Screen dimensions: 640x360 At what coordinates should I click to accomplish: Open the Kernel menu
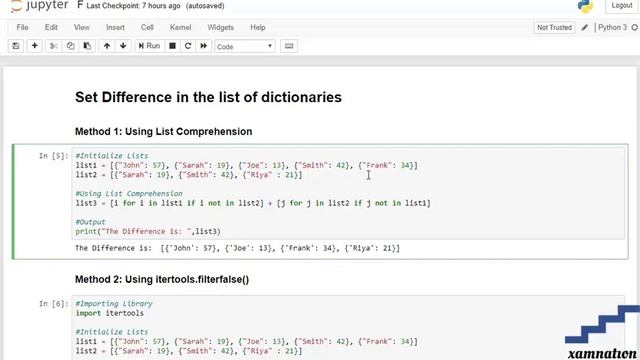pos(180,27)
